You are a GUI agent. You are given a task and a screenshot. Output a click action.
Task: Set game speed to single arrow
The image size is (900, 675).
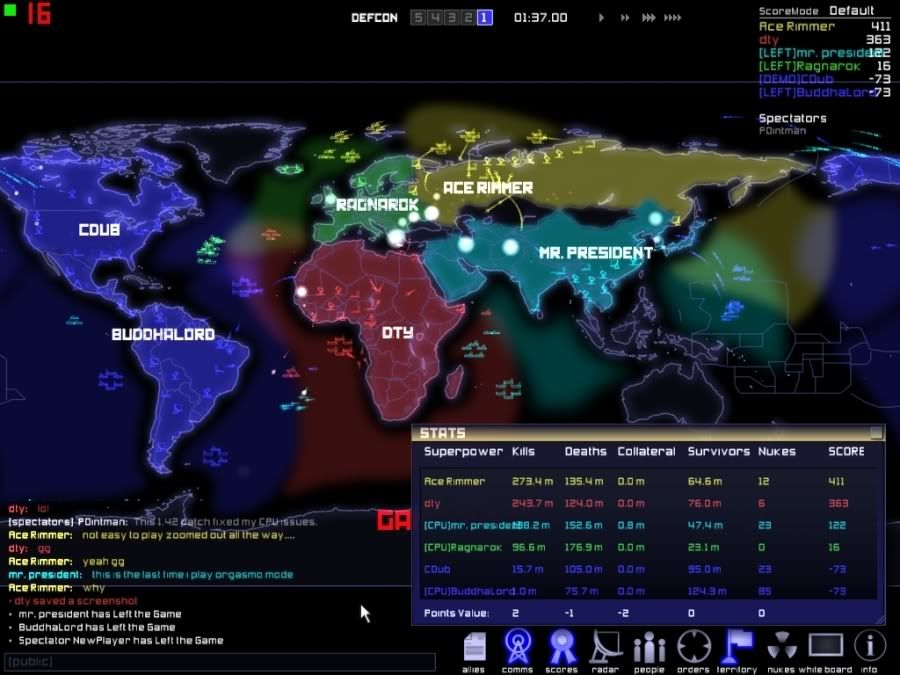click(601, 18)
